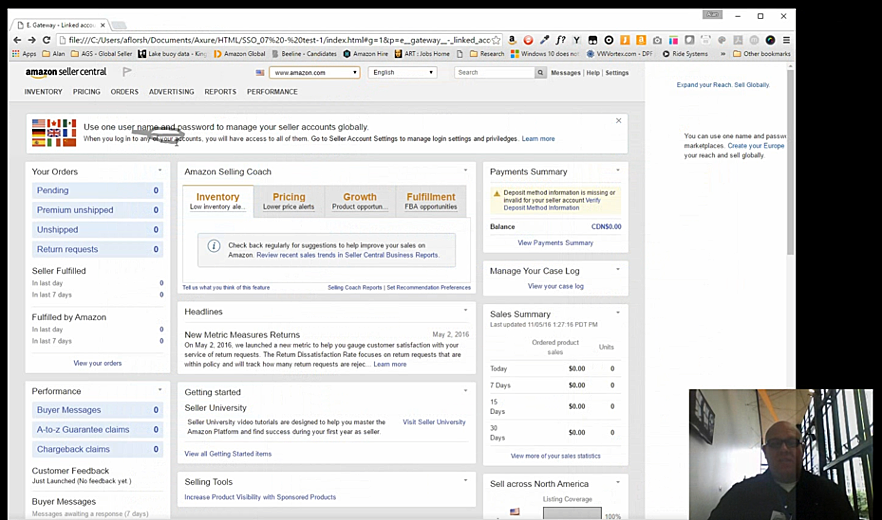Click the info icon in Selling Coach message
882x520 pixels.
coord(214,246)
